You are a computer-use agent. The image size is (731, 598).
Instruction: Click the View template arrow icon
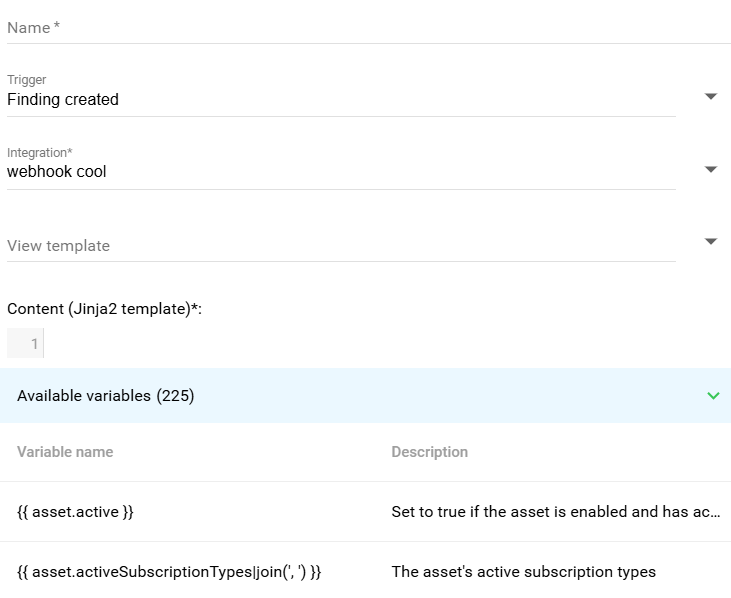711,242
